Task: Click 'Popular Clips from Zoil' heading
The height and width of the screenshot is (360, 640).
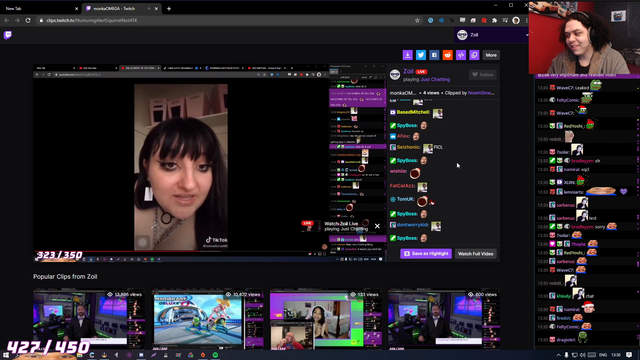Action: click(x=65, y=277)
